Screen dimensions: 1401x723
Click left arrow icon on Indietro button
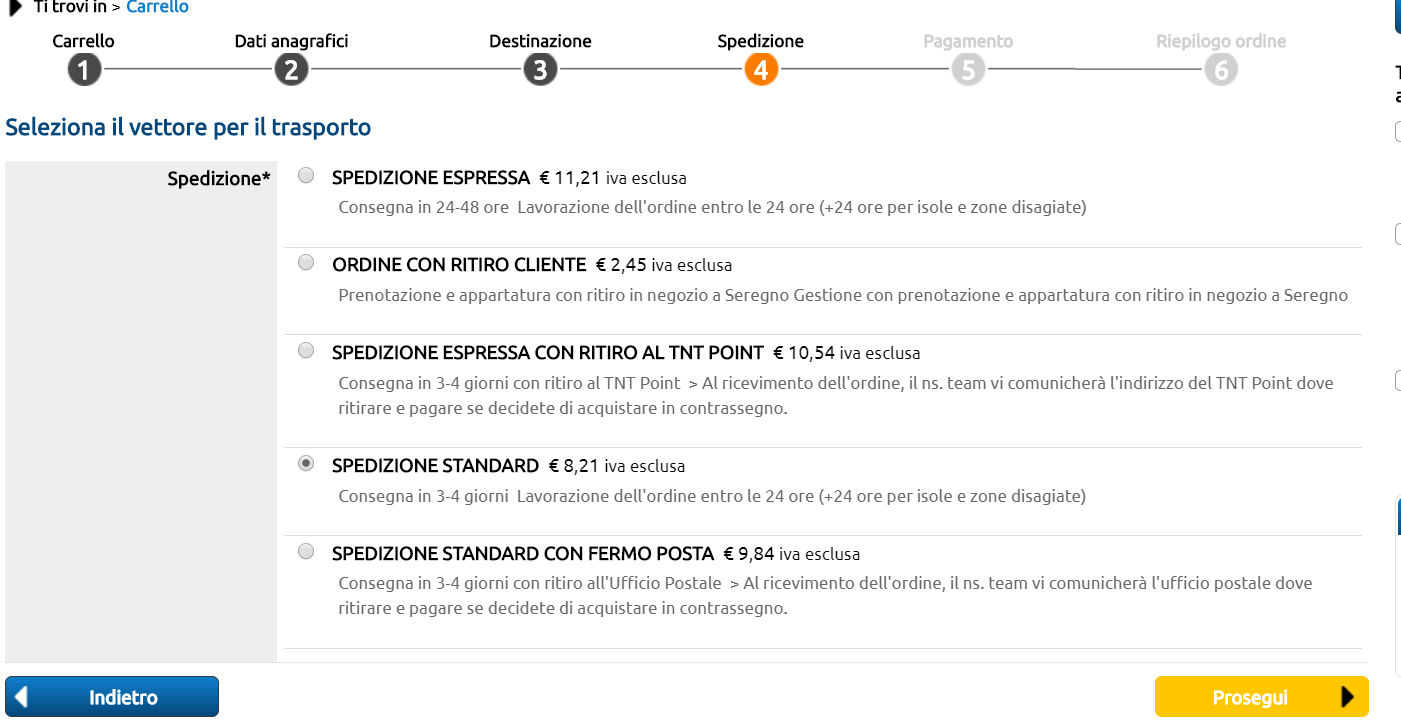(22, 697)
